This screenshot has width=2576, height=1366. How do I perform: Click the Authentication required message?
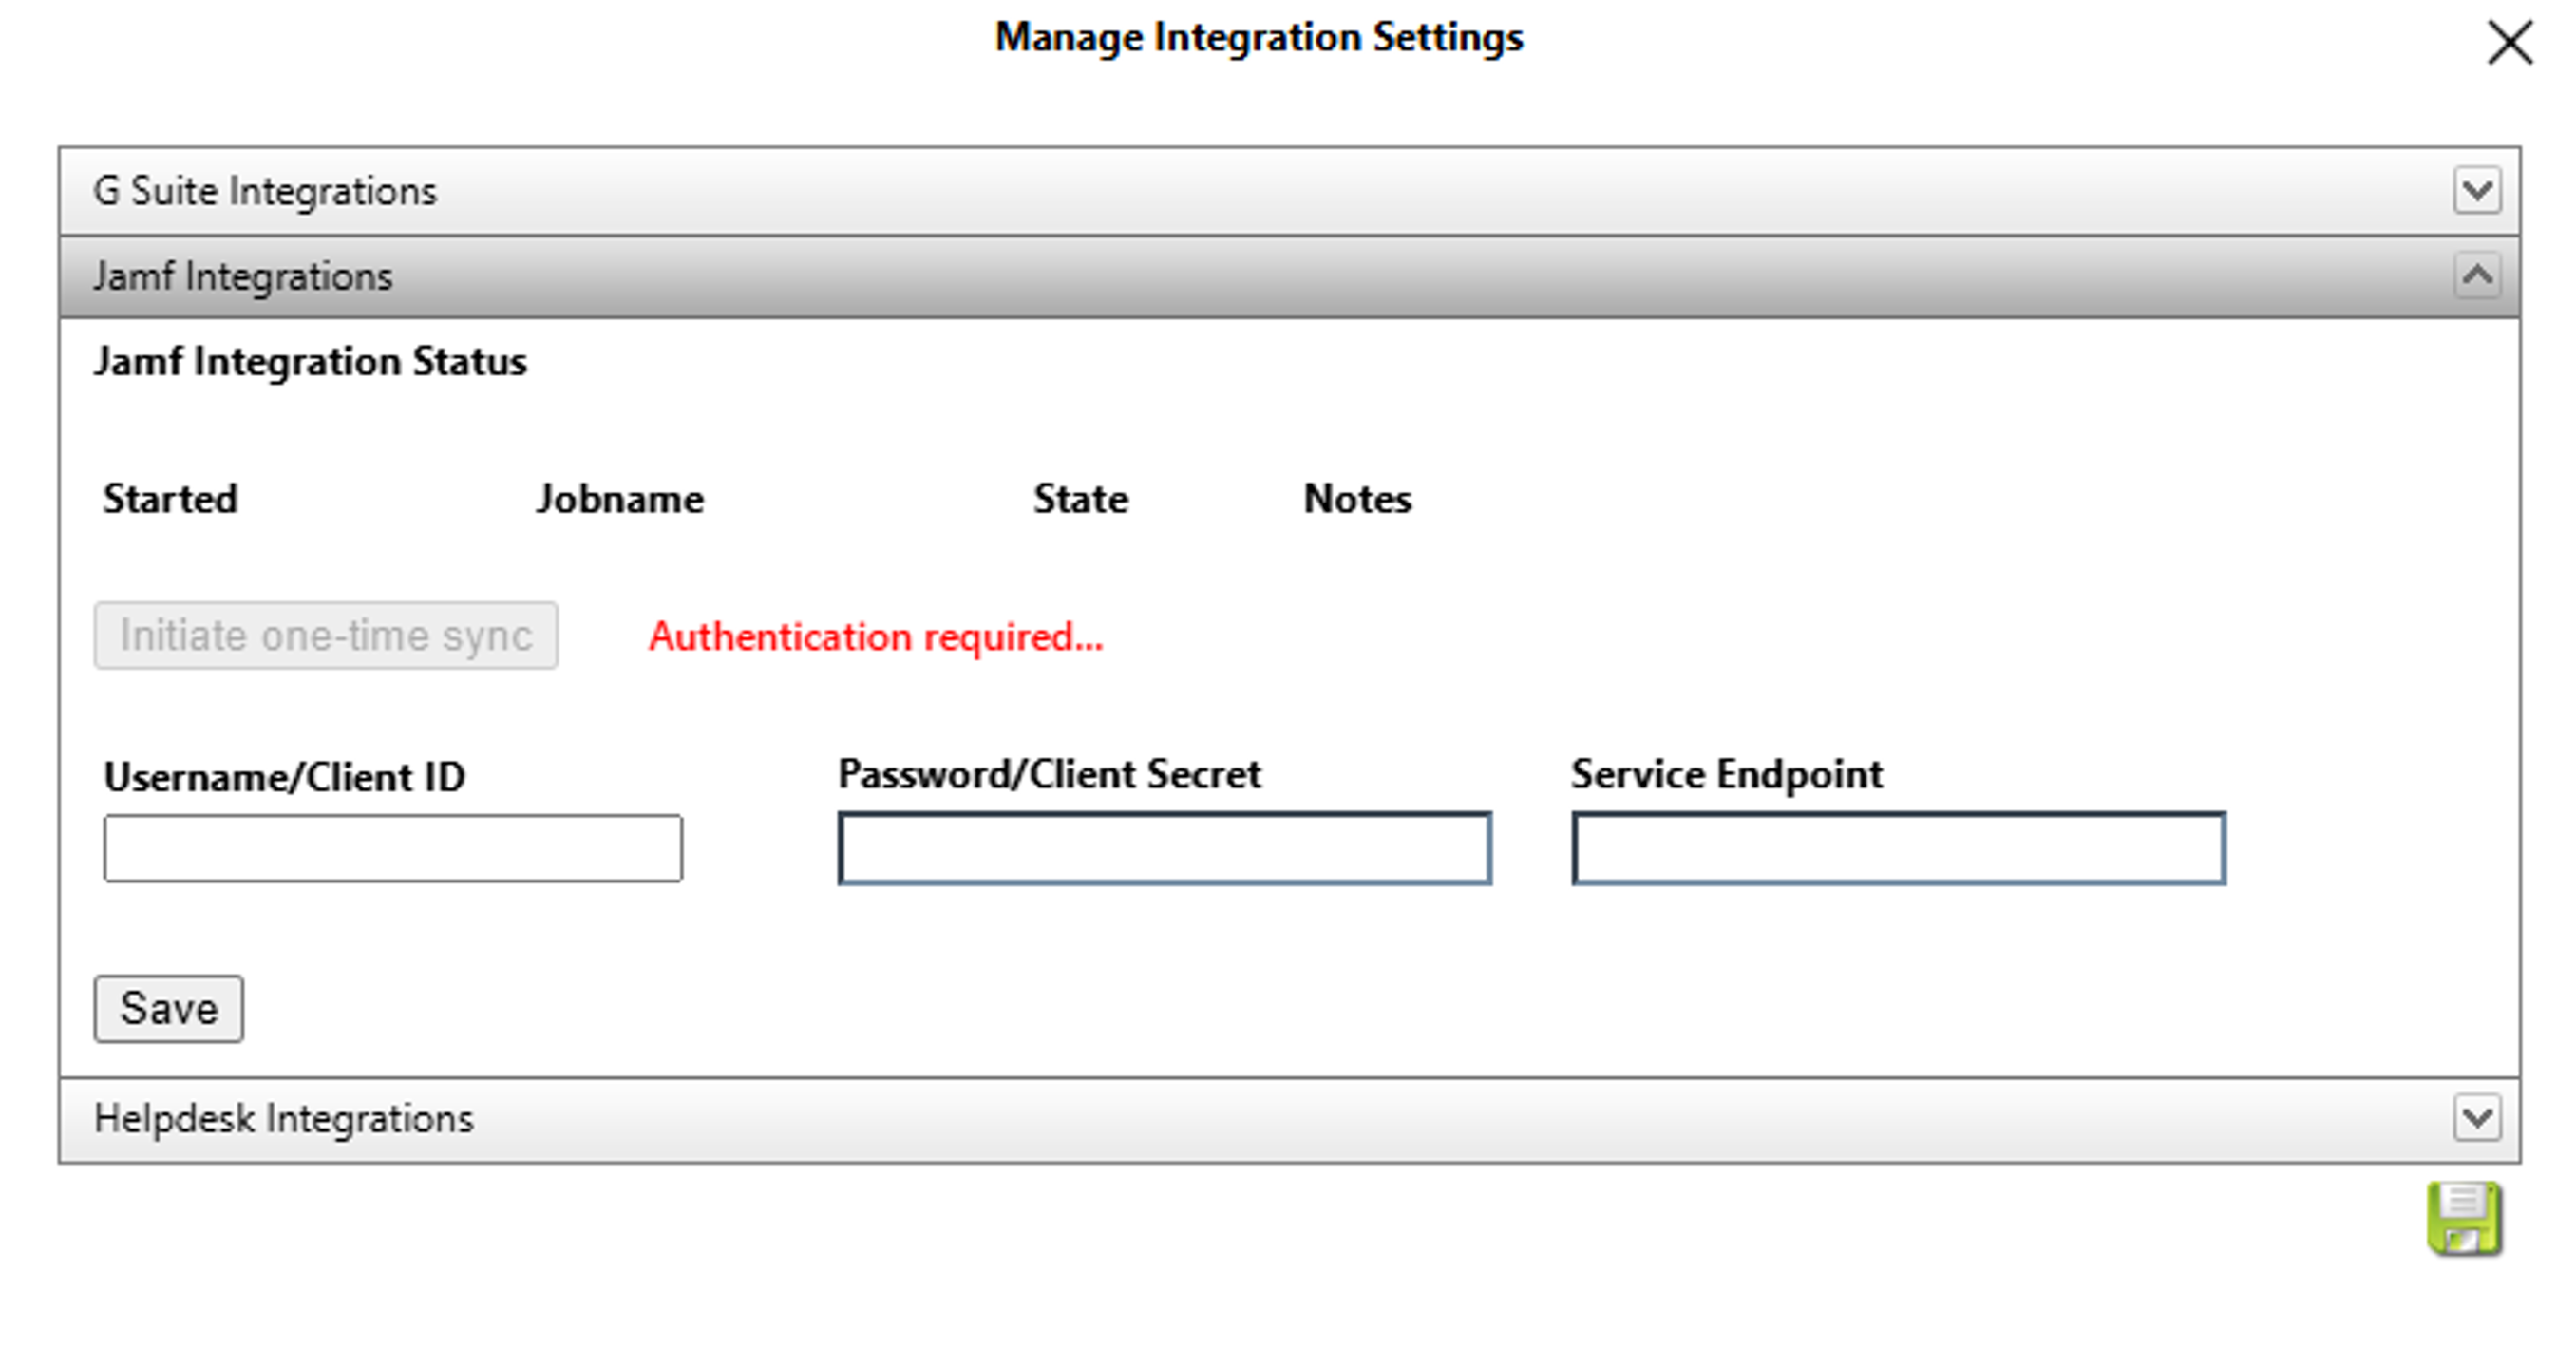(876, 637)
